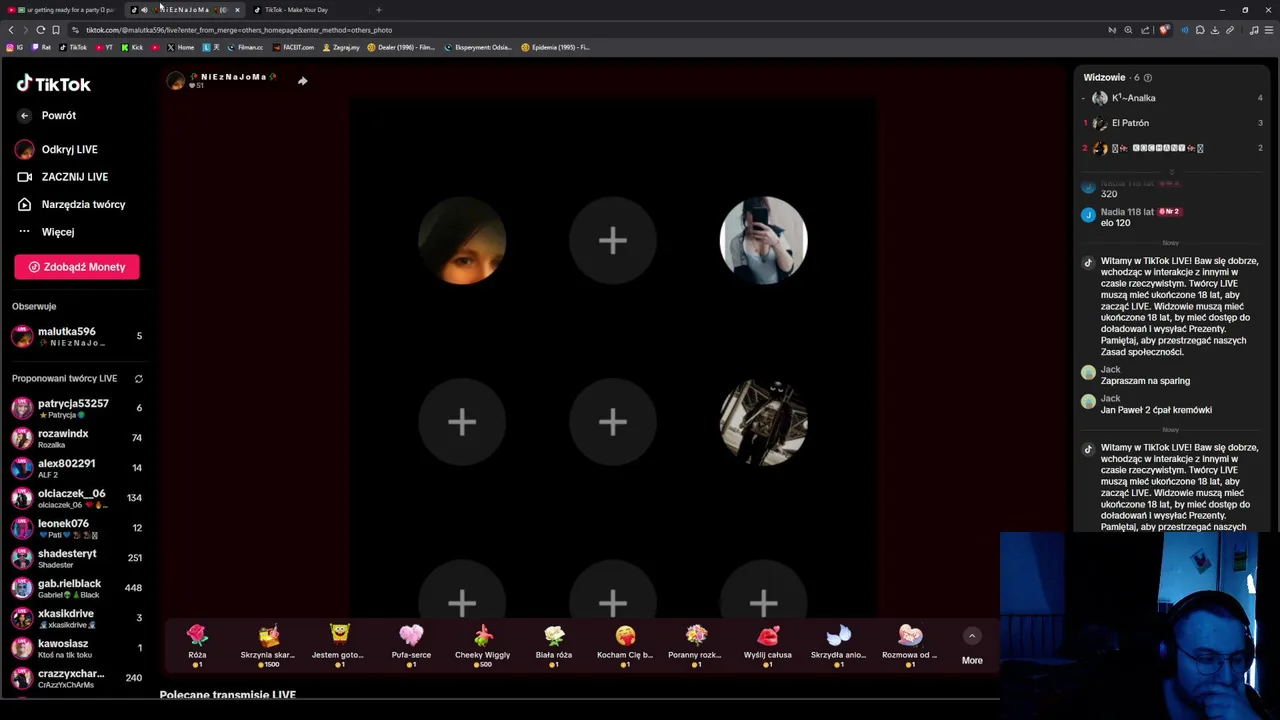Open browser downloads icon
Viewport: 1280px width, 720px height.
coord(1215,30)
